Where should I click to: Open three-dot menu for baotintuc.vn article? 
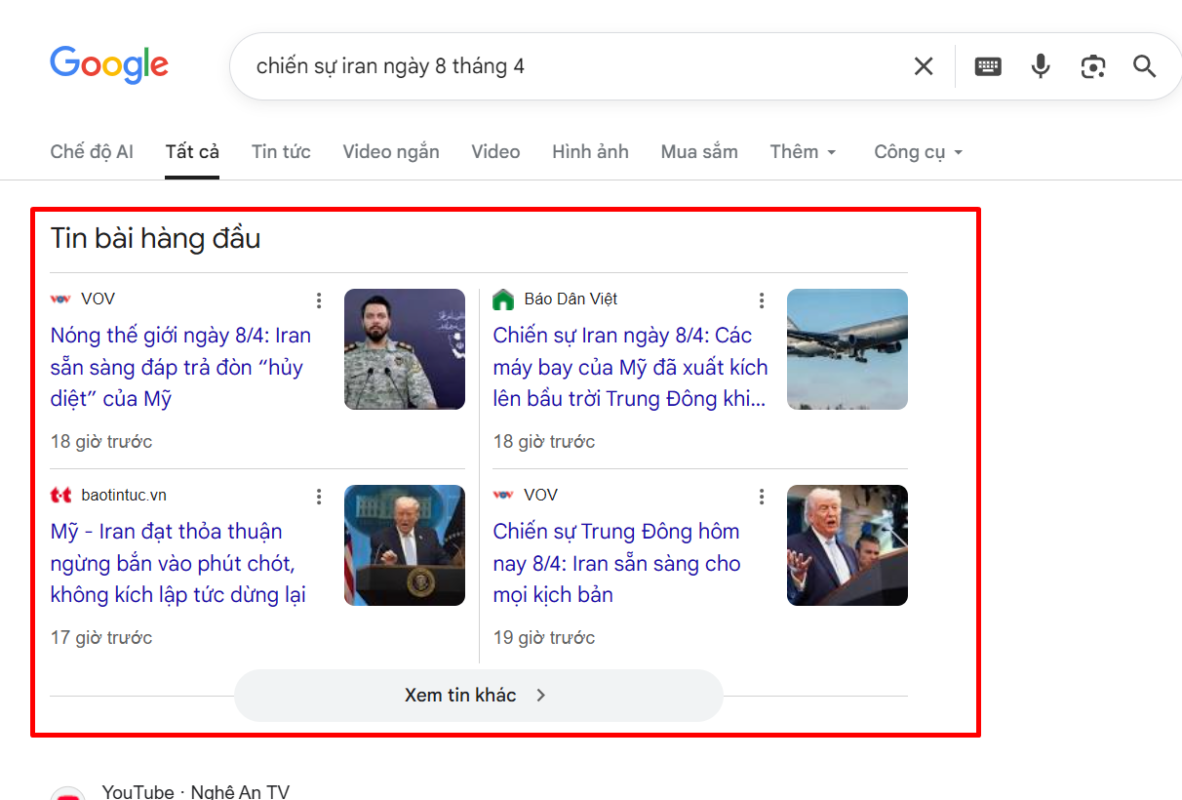tap(319, 496)
